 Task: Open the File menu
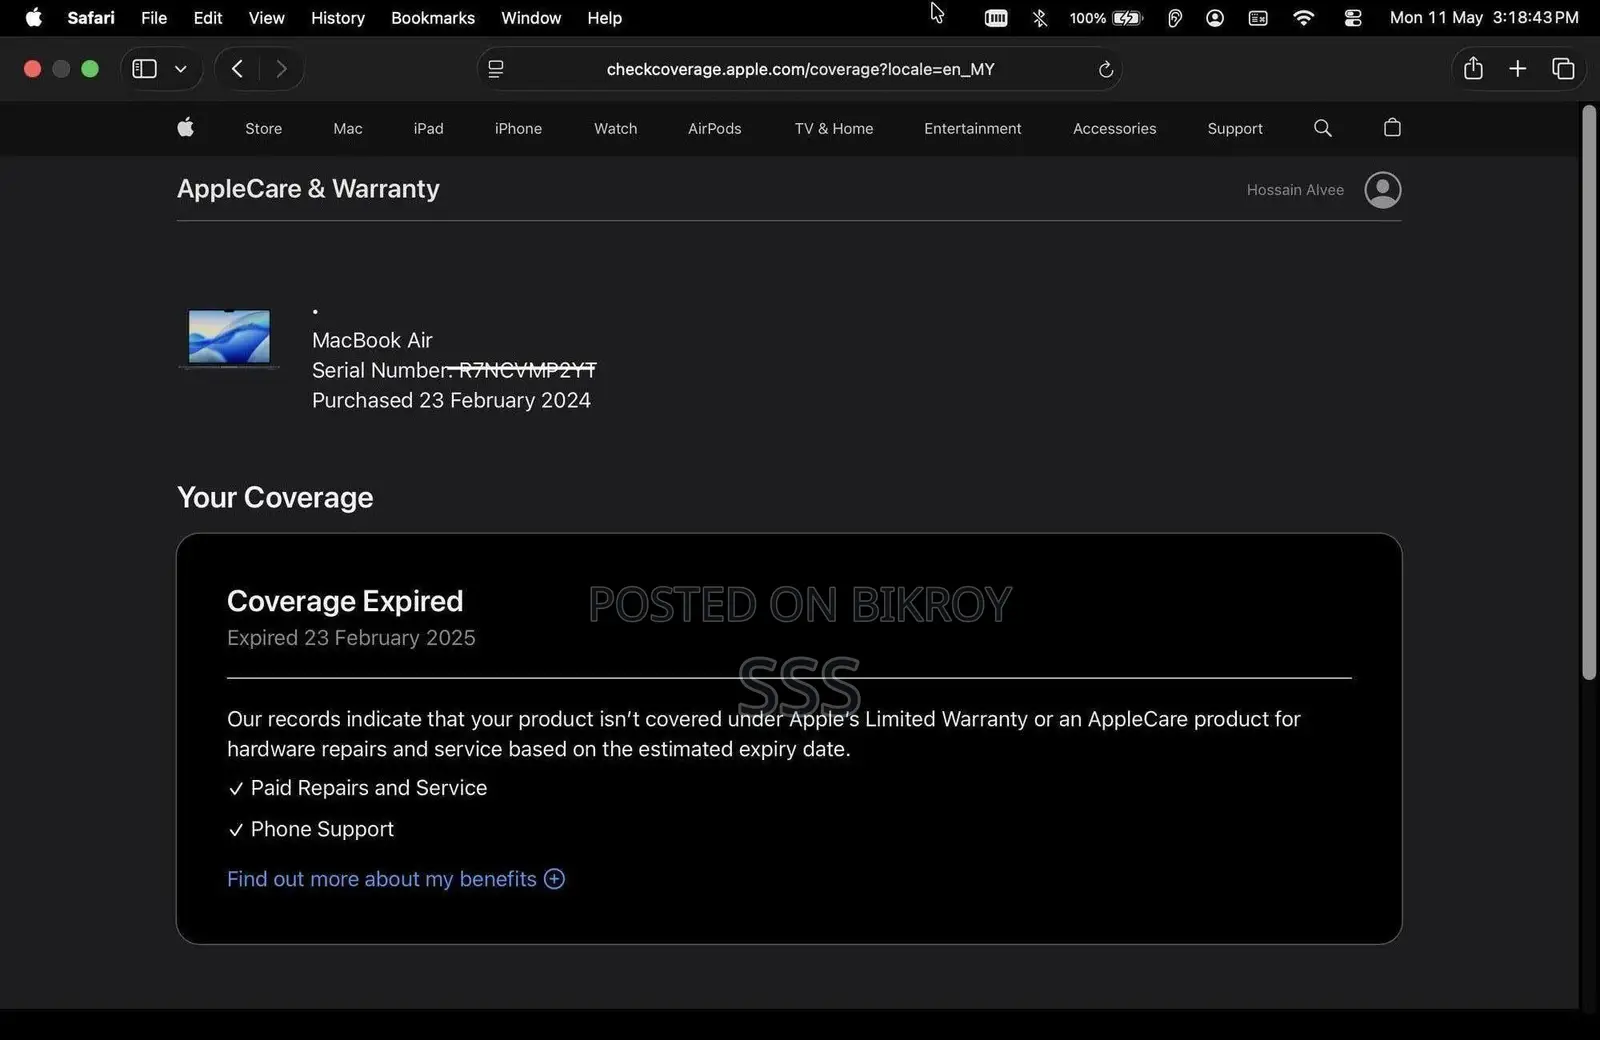click(x=154, y=18)
